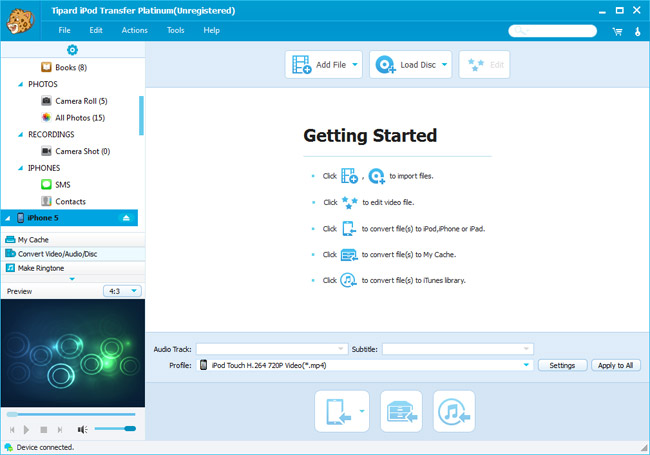
Task: Open the settings gear in the sidebar
Action: pyautogui.click(x=72, y=50)
